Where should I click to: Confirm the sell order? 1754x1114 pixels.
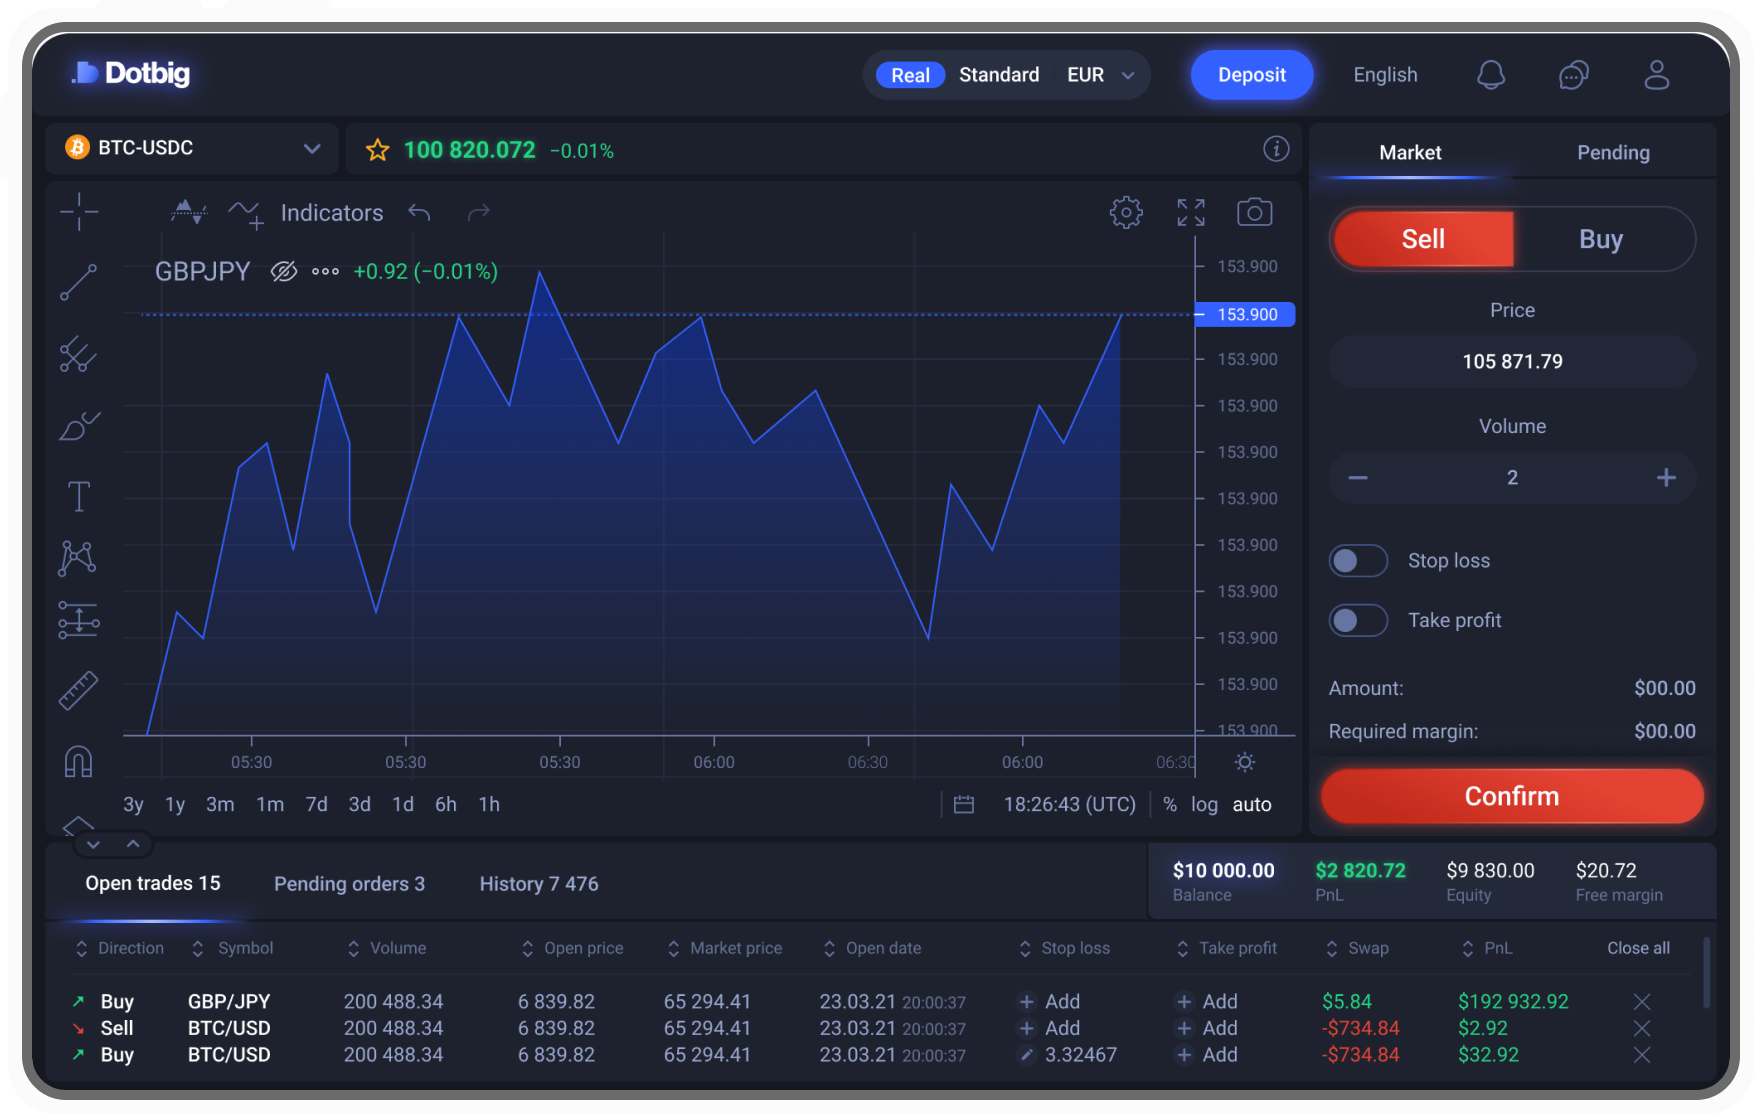(1512, 796)
